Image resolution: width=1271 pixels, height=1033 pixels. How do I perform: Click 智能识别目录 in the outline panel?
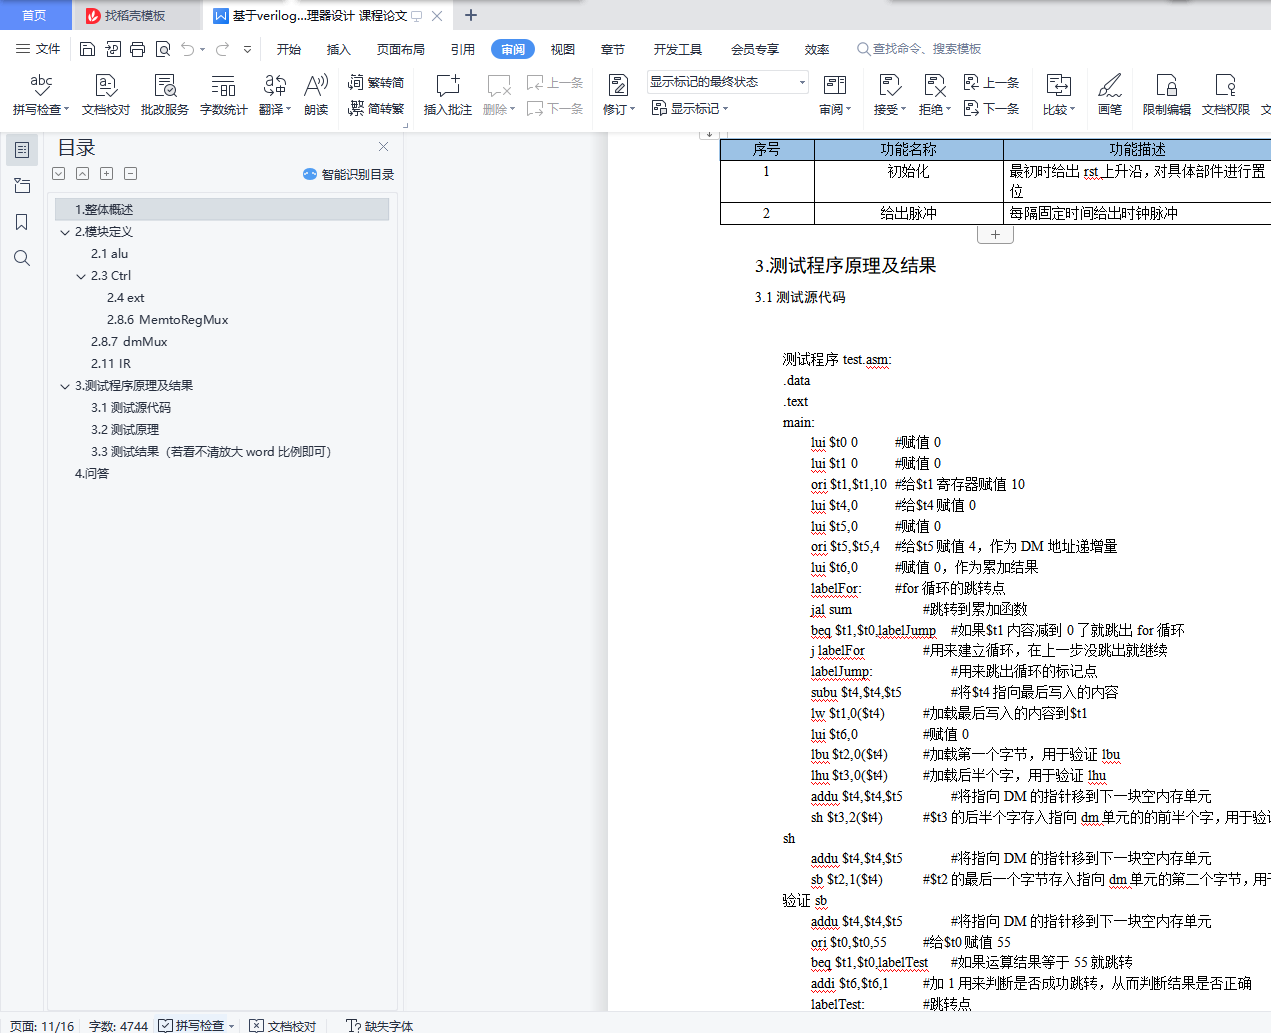349,174
